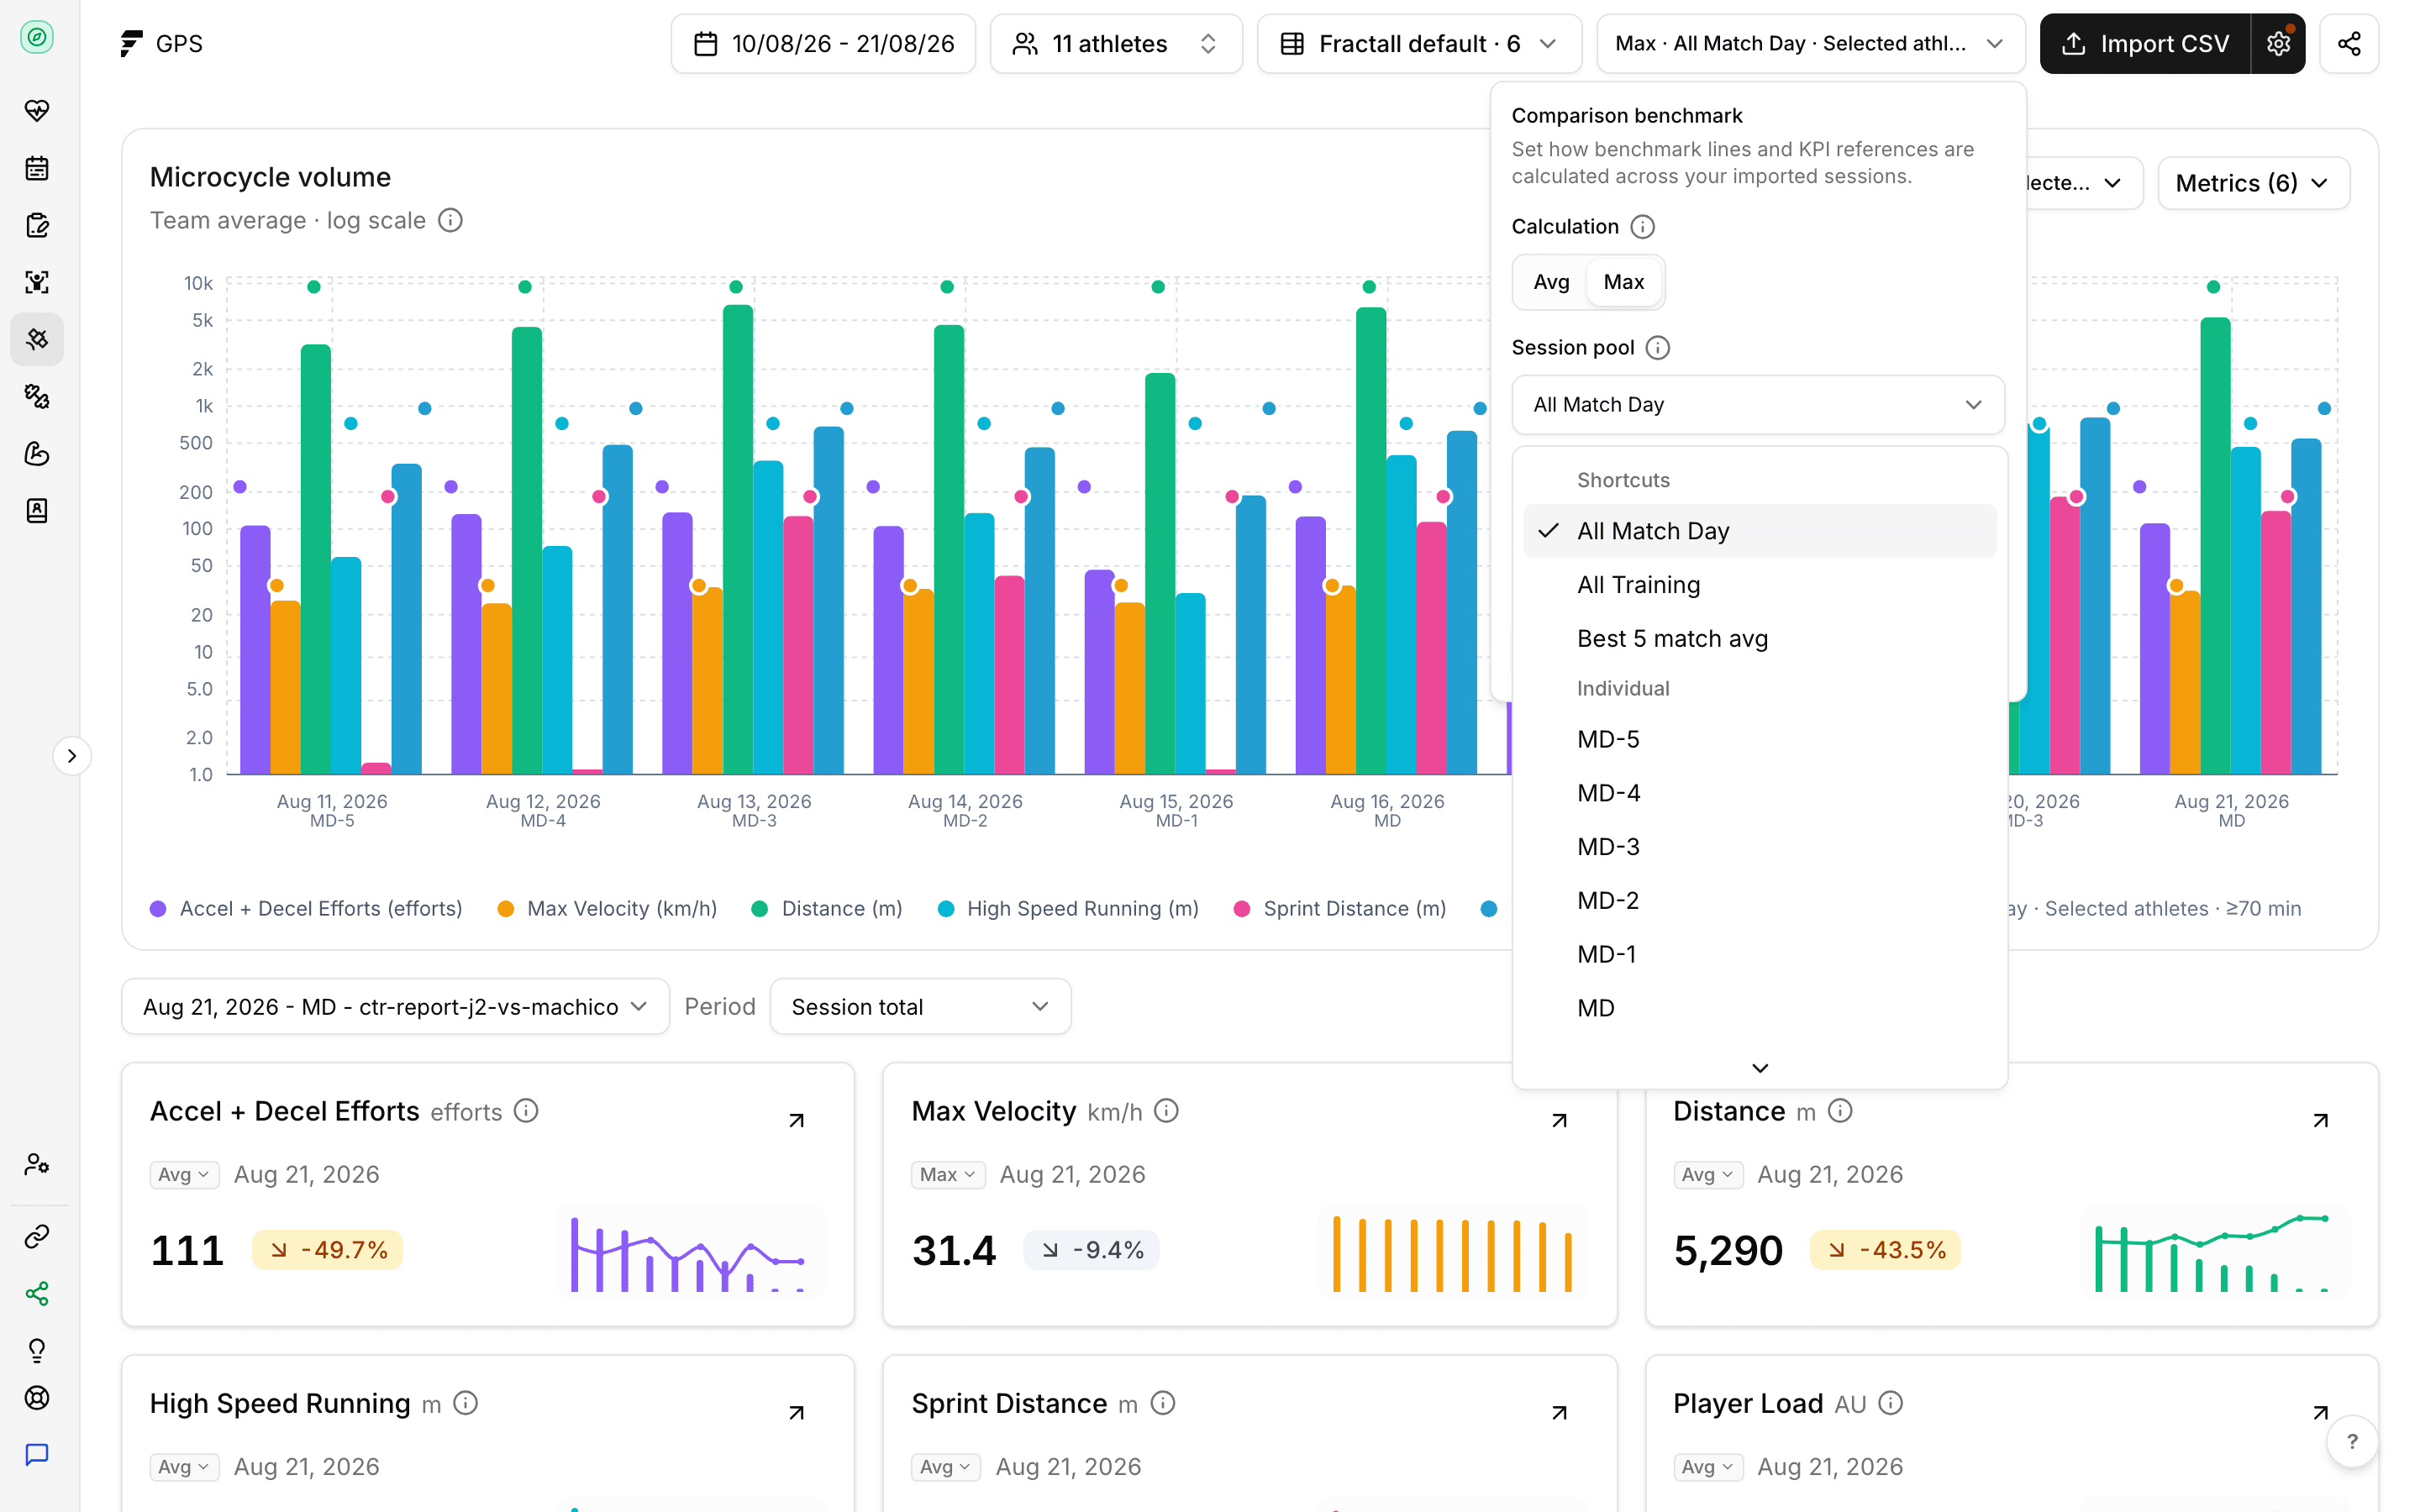This screenshot has height=1512, width=2420.
Task: Open the chat message sidebar icon
Action: (x=37, y=1455)
